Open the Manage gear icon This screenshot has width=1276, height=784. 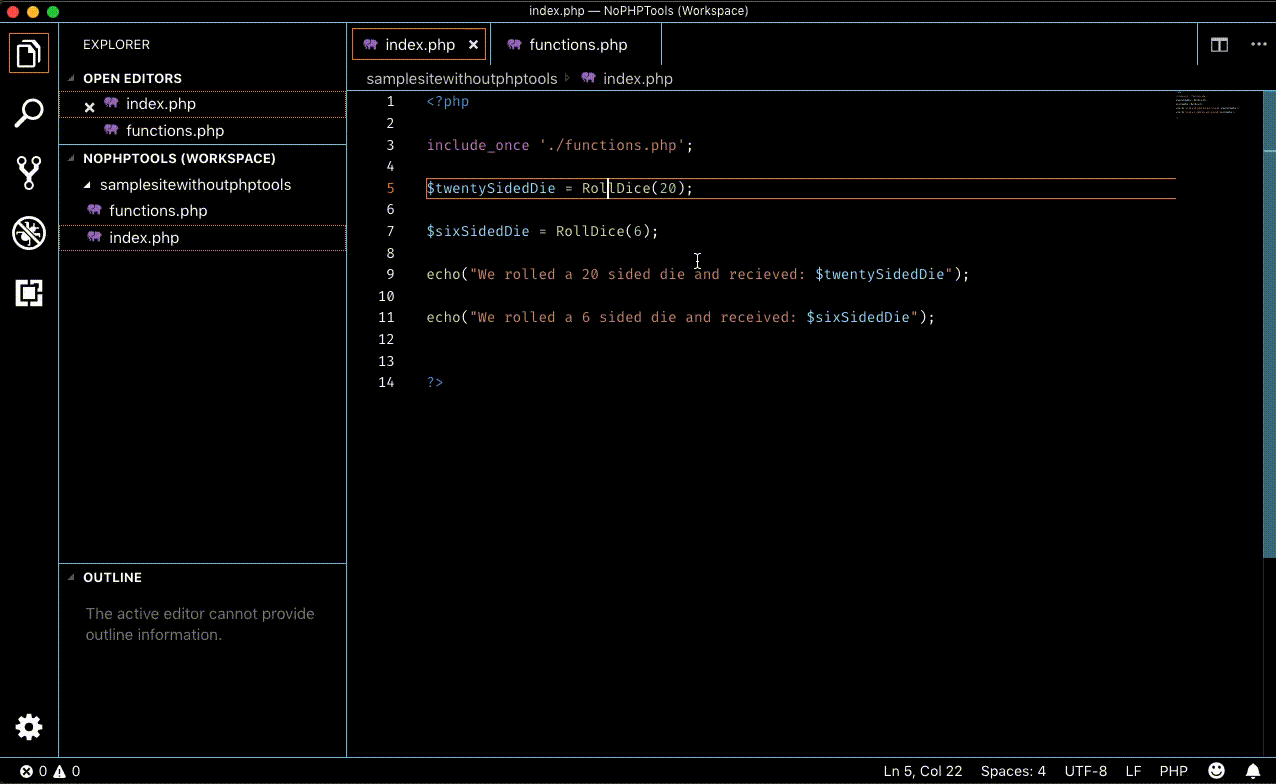[x=29, y=727]
